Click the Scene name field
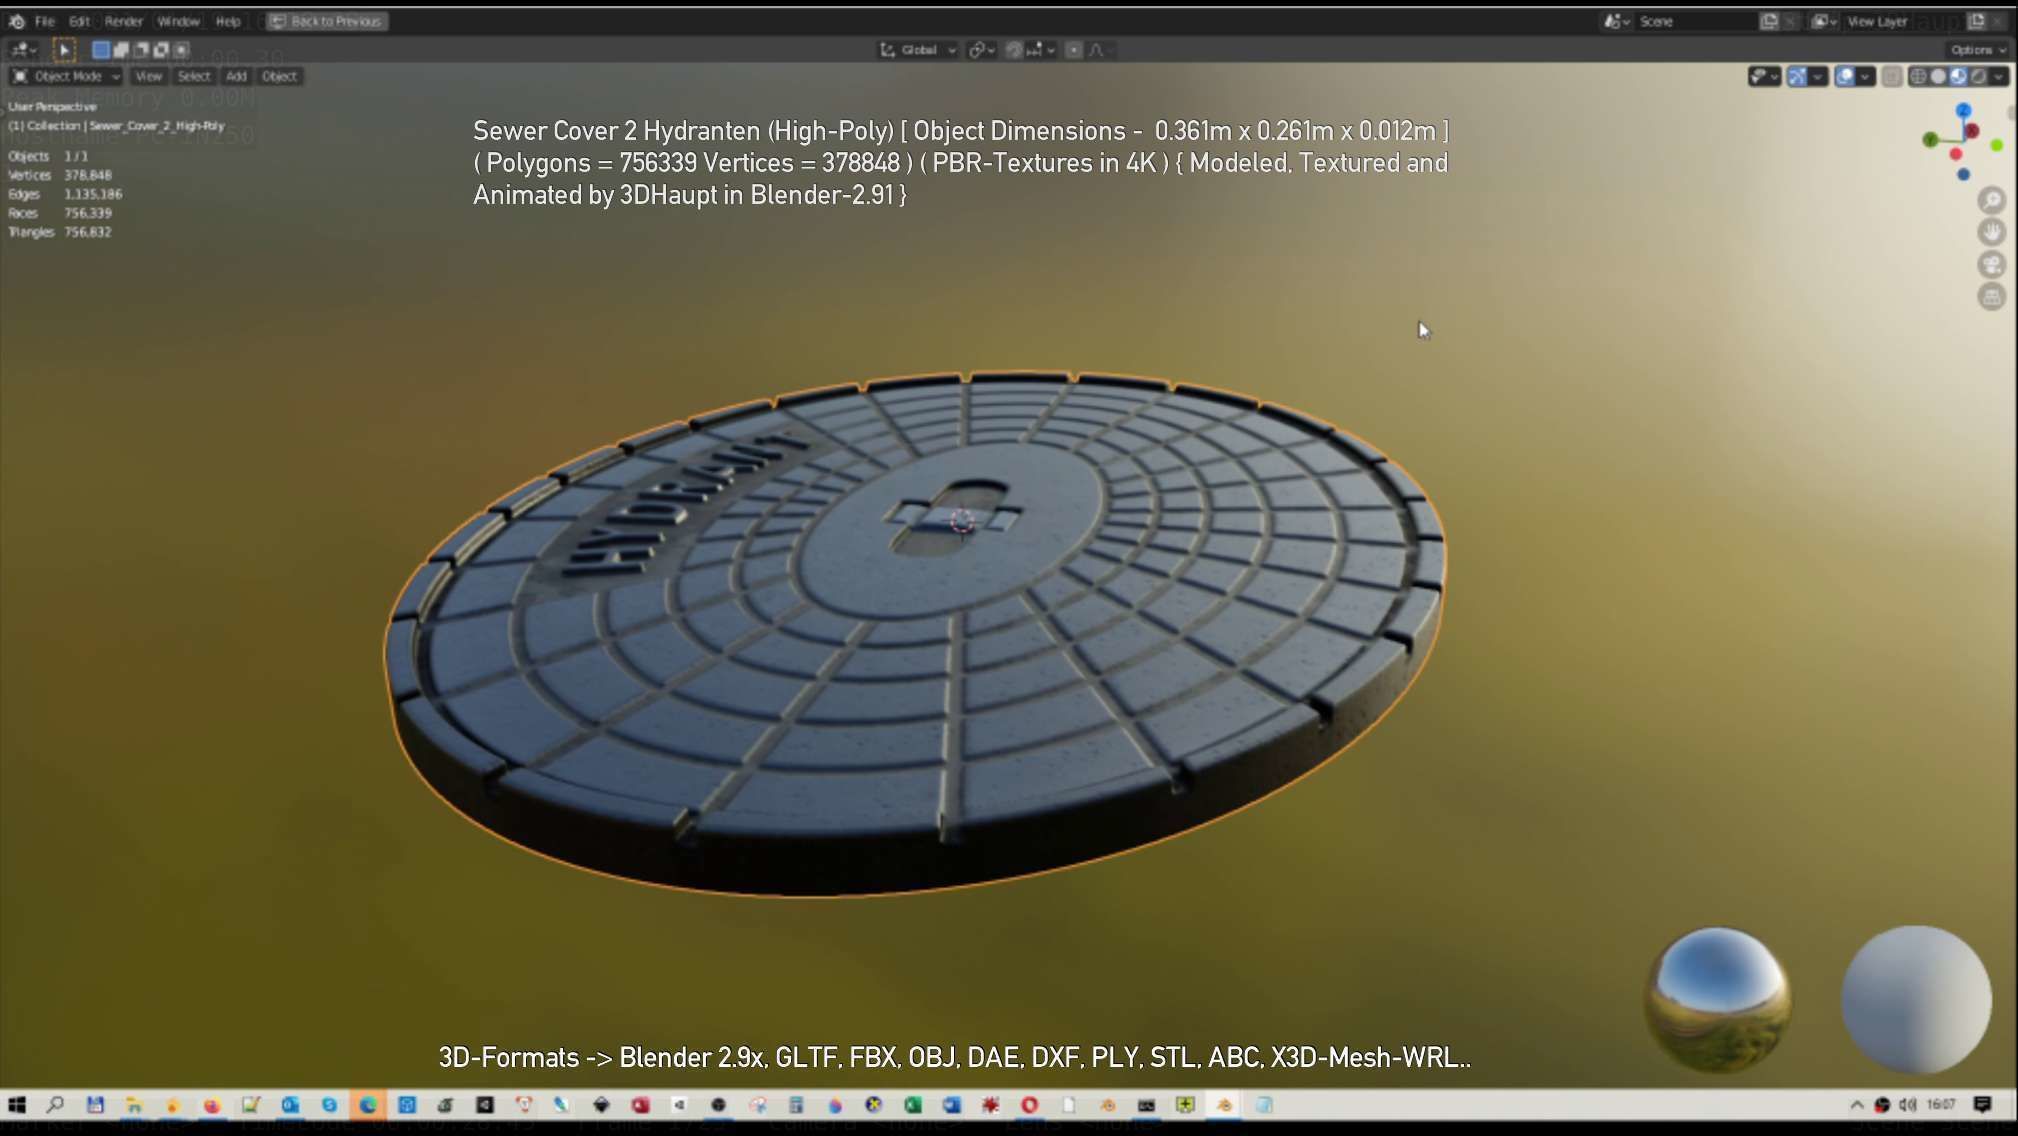This screenshot has height=1136, width=2018. tap(1695, 21)
